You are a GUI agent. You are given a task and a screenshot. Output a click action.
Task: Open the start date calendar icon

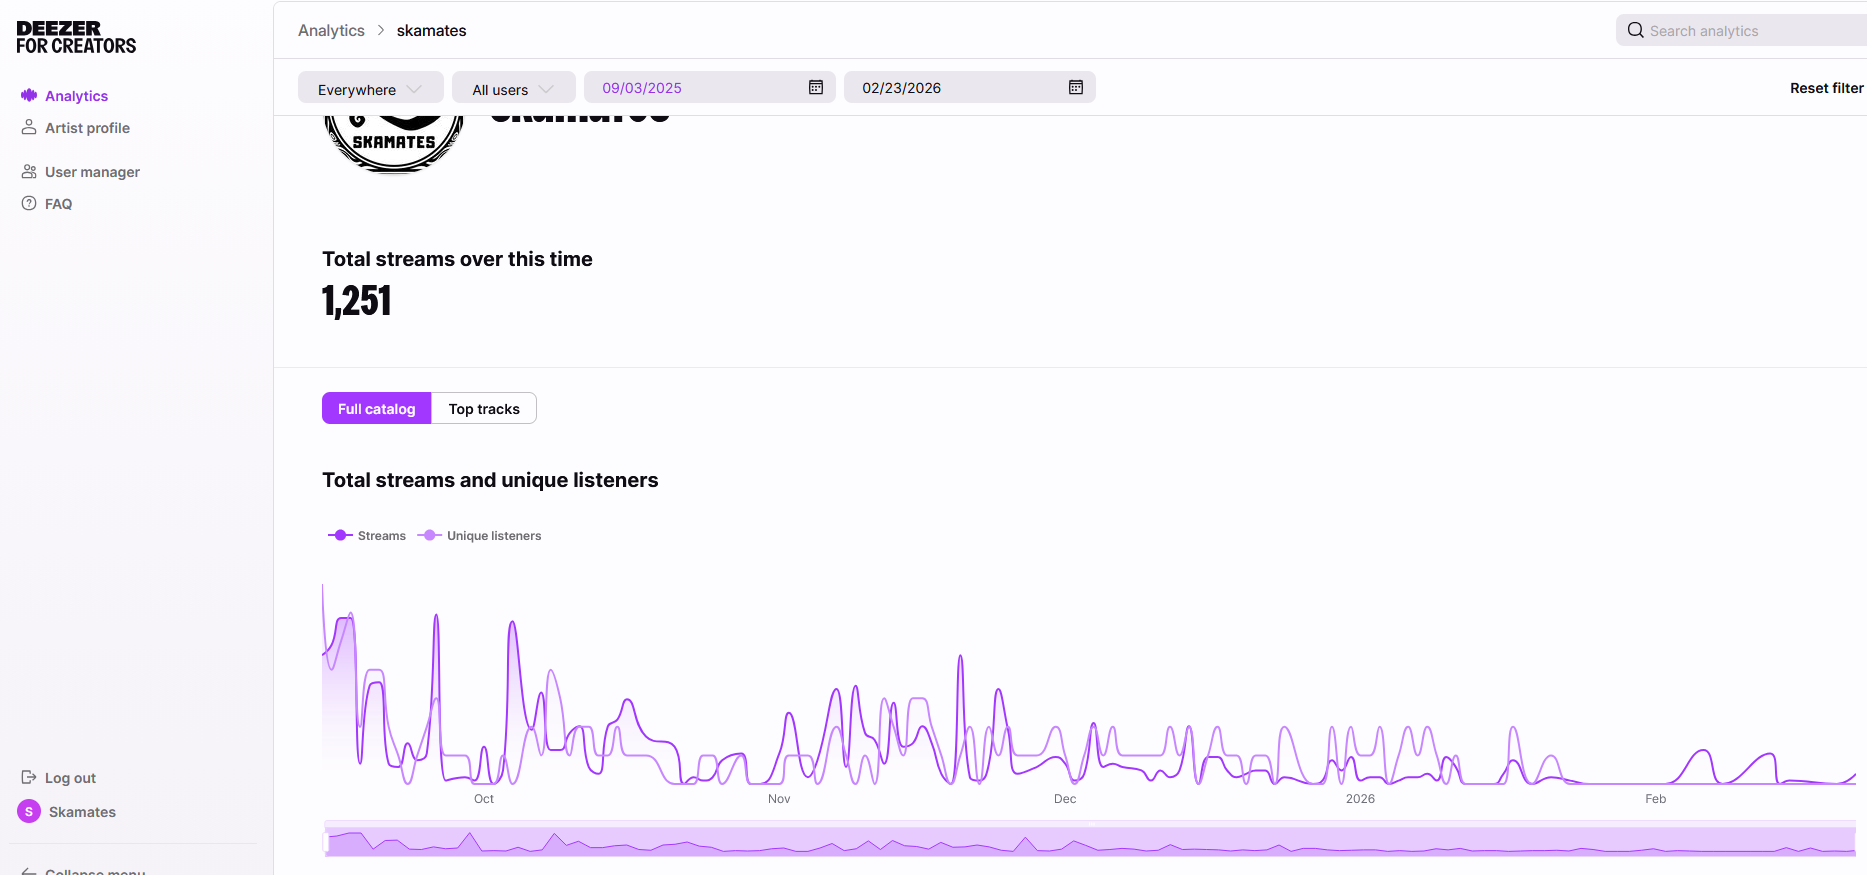click(815, 88)
